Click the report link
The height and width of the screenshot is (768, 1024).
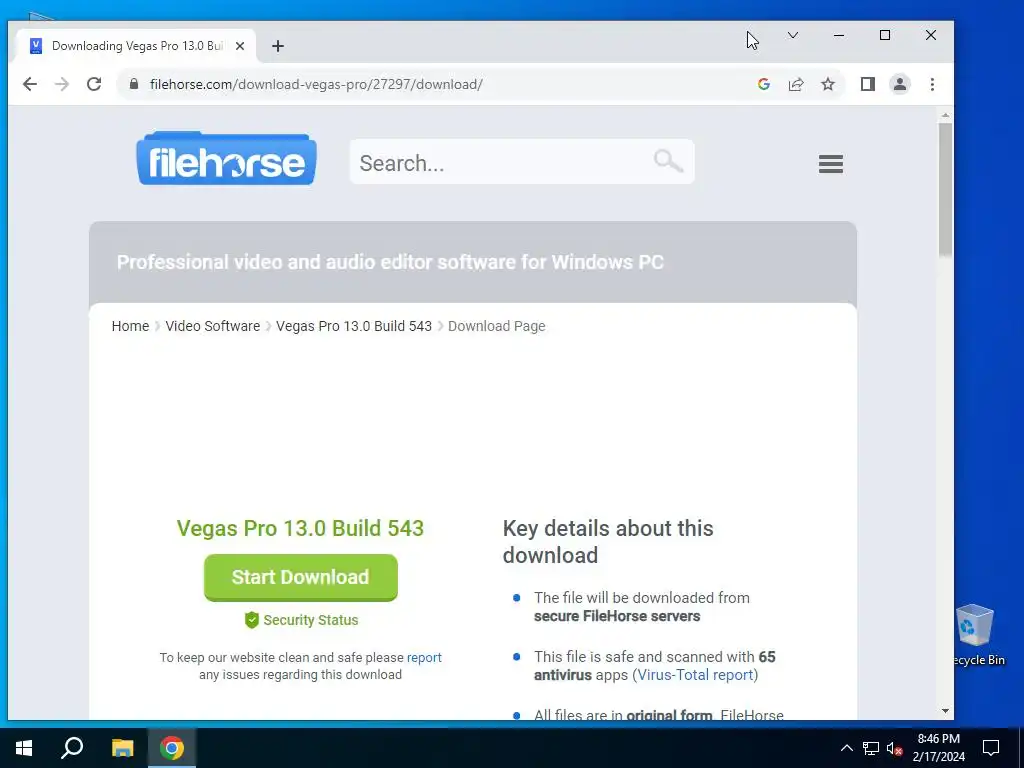424,658
